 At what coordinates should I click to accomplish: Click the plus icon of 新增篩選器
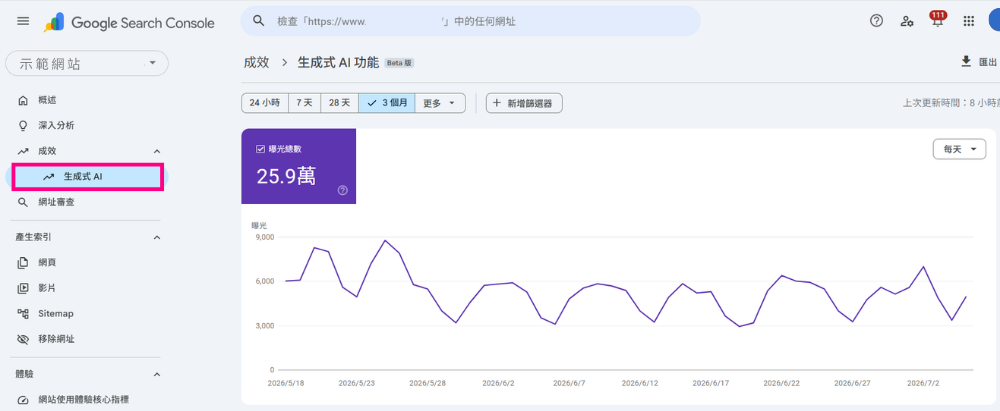(497, 103)
